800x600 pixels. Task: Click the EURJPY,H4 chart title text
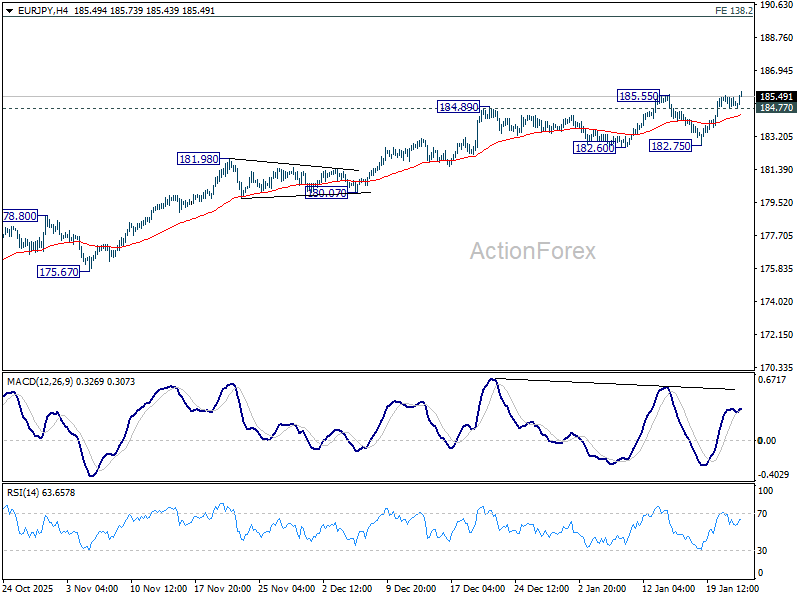[43, 10]
